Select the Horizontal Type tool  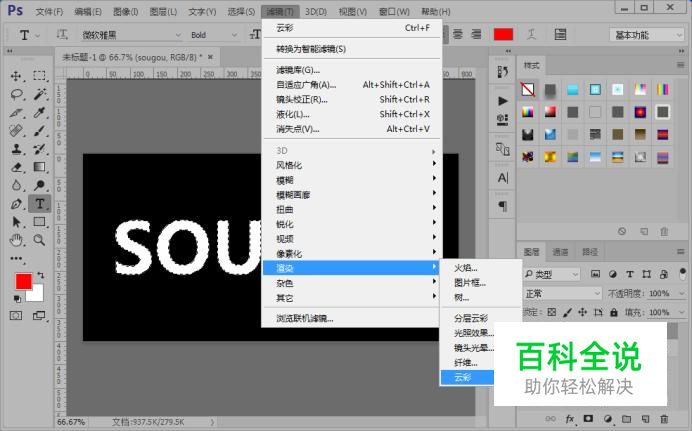pyautogui.click(x=39, y=204)
